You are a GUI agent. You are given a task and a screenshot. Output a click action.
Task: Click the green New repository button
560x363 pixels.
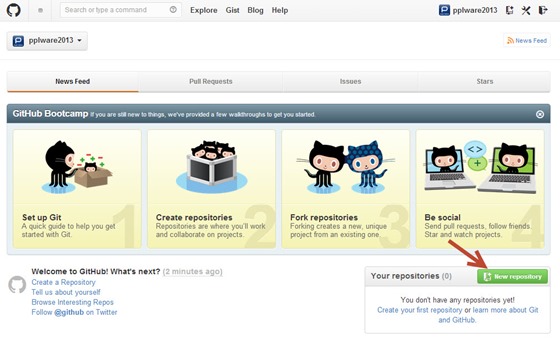click(x=512, y=277)
